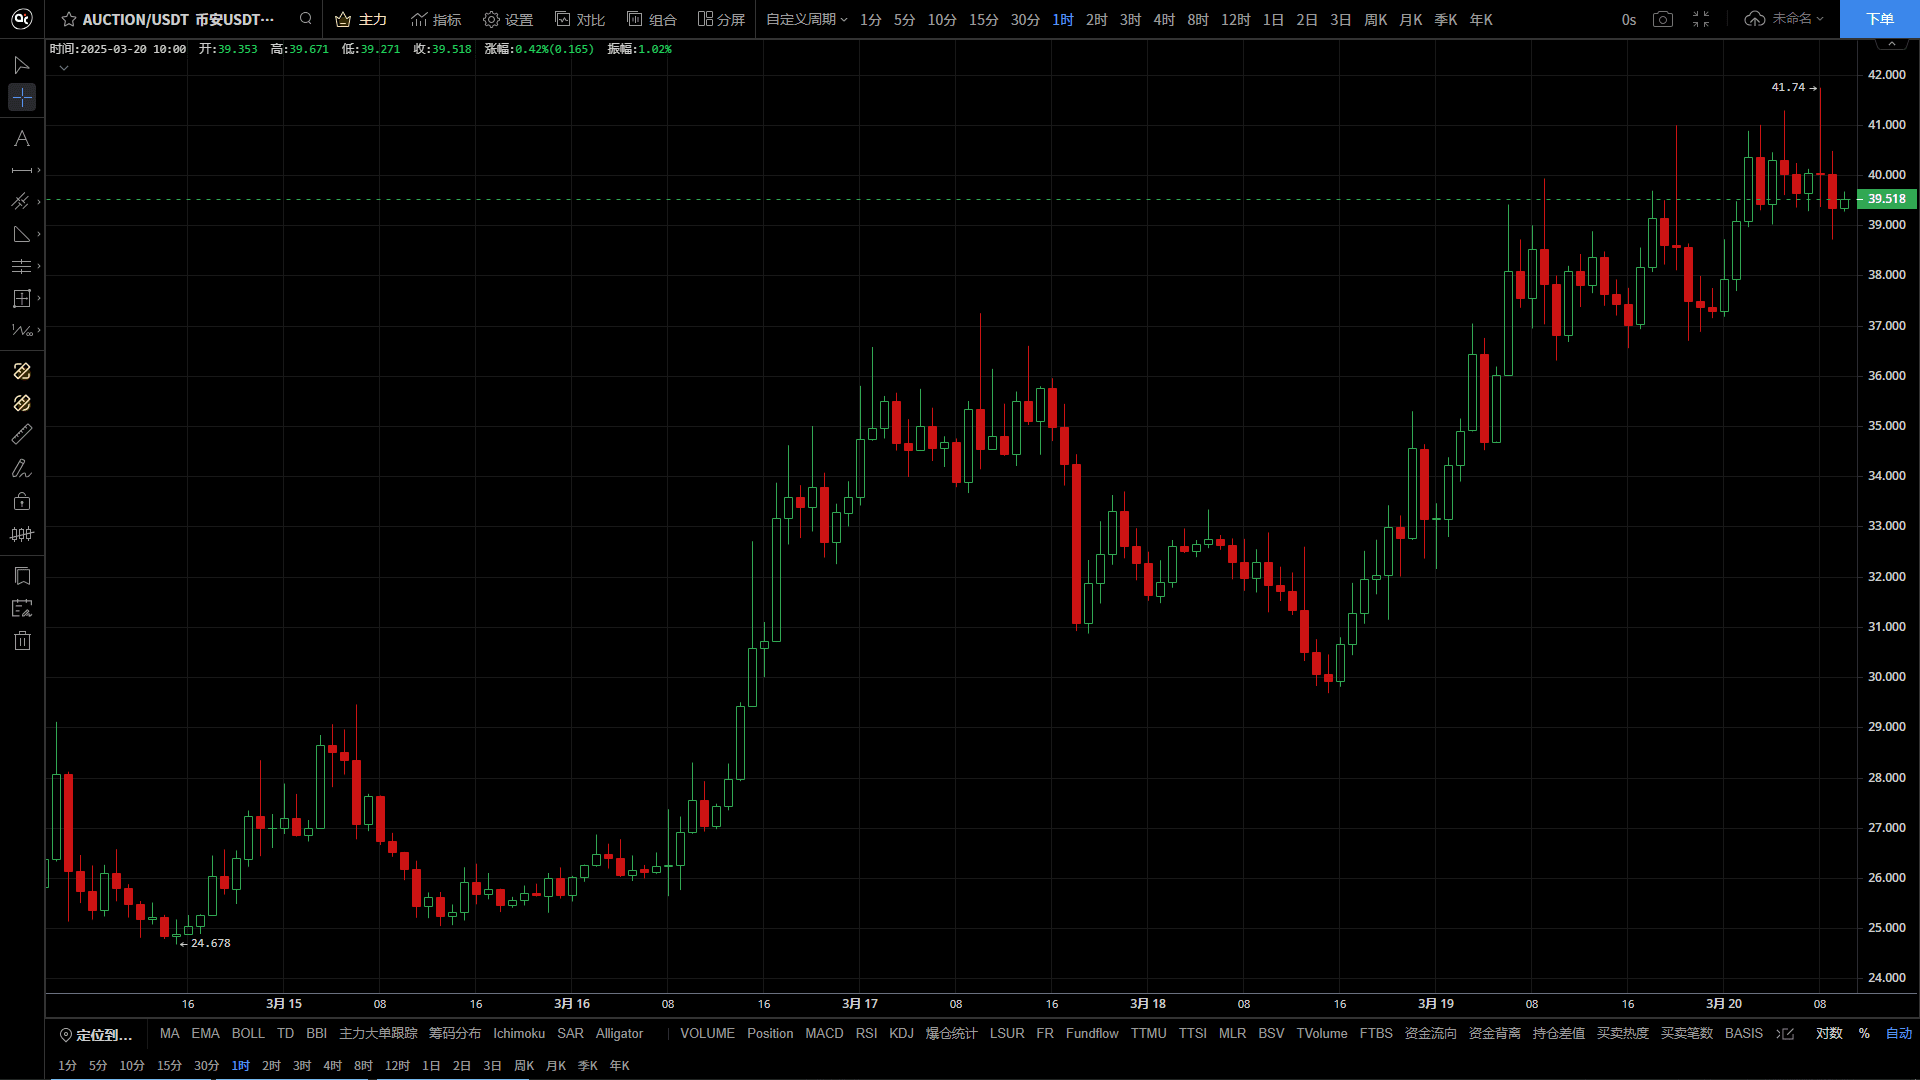Select the horizontal line drawing tool
The width and height of the screenshot is (1920, 1080).
pos(21,170)
